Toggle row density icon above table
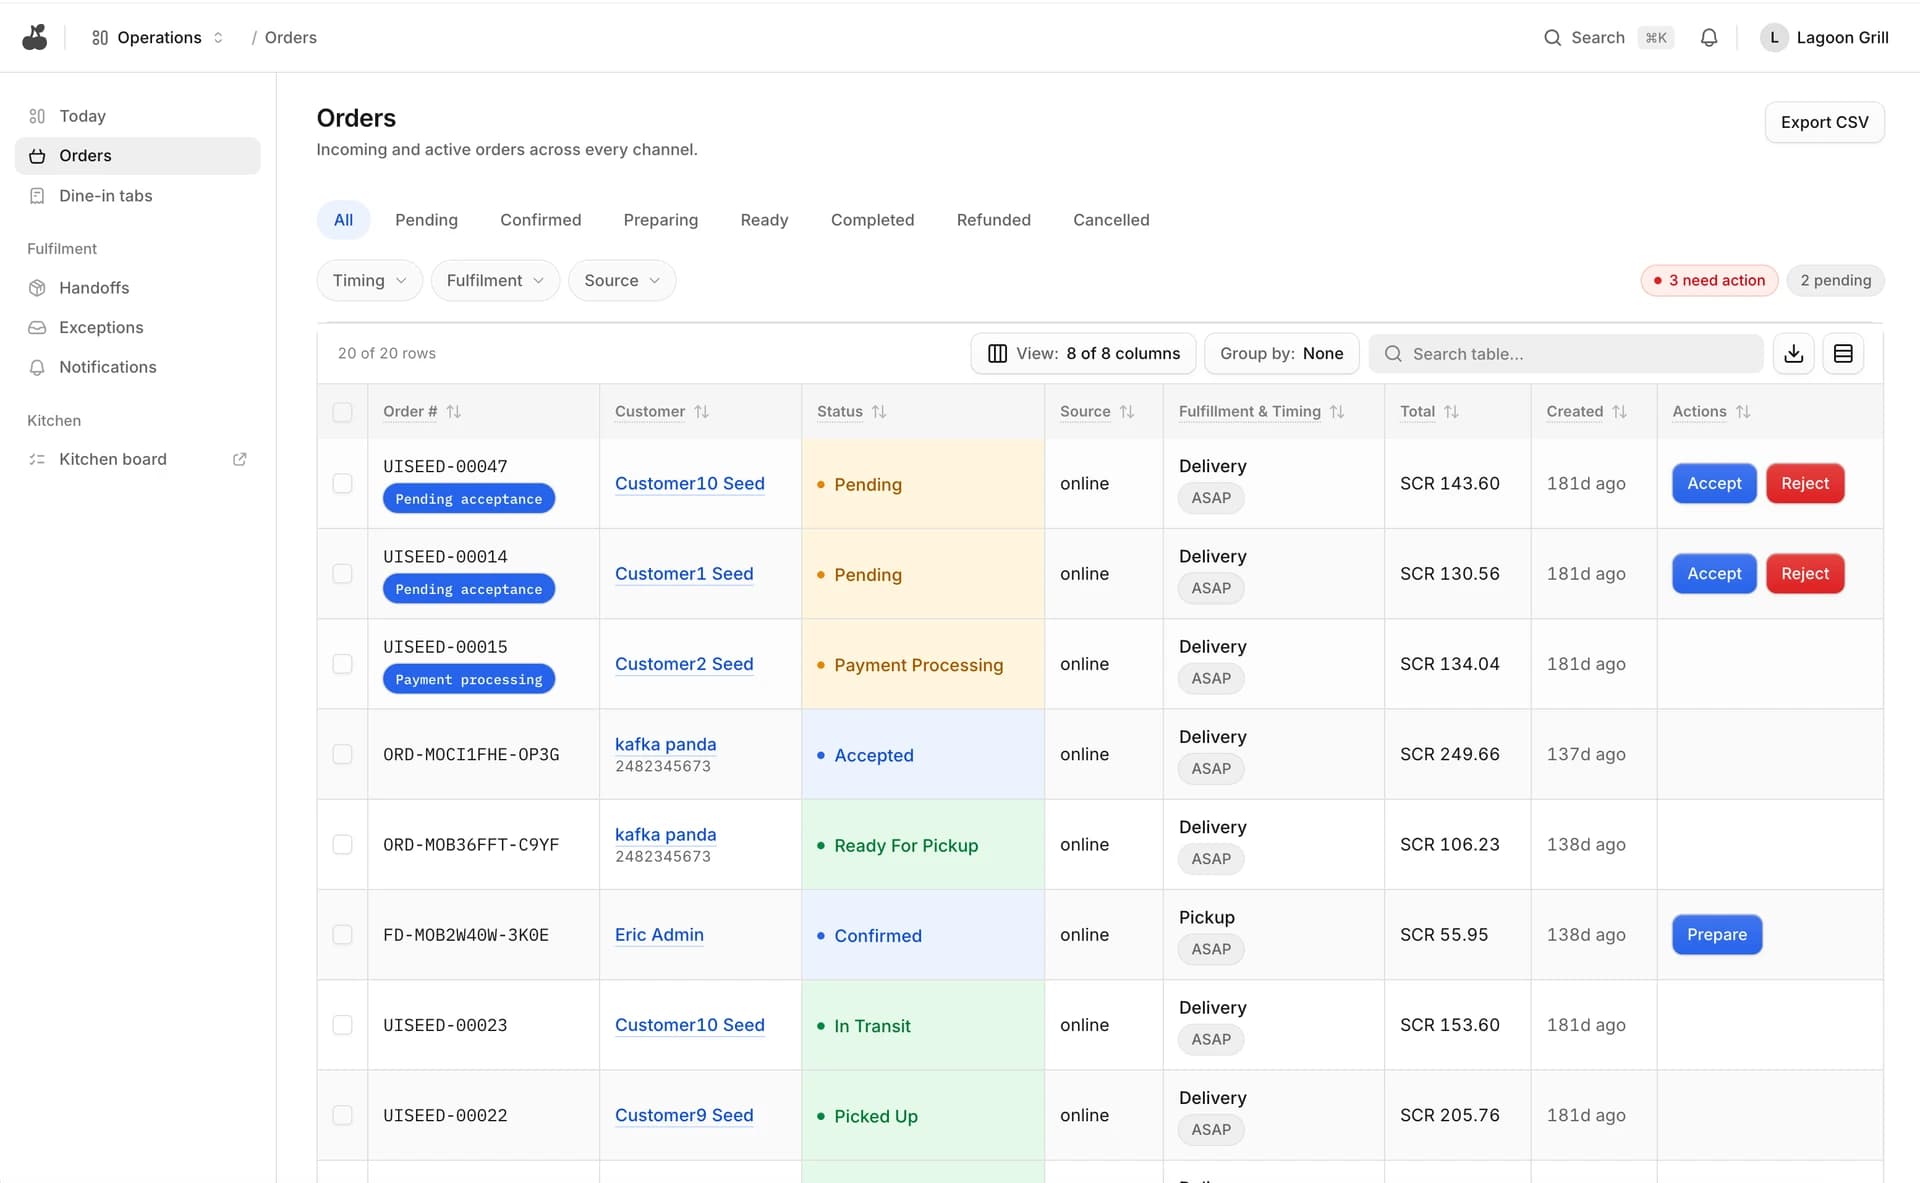Image resolution: width=1920 pixels, height=1183 pixels. (1843, 353)
